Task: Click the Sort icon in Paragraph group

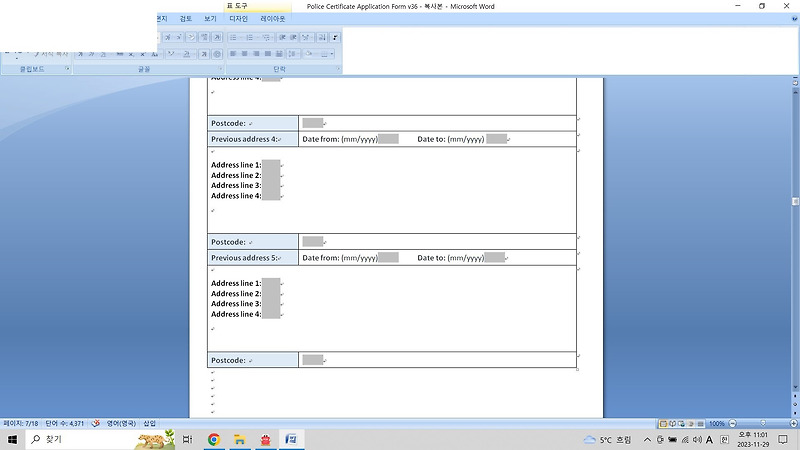Action: pyautogui.click(x=321, y=37)
